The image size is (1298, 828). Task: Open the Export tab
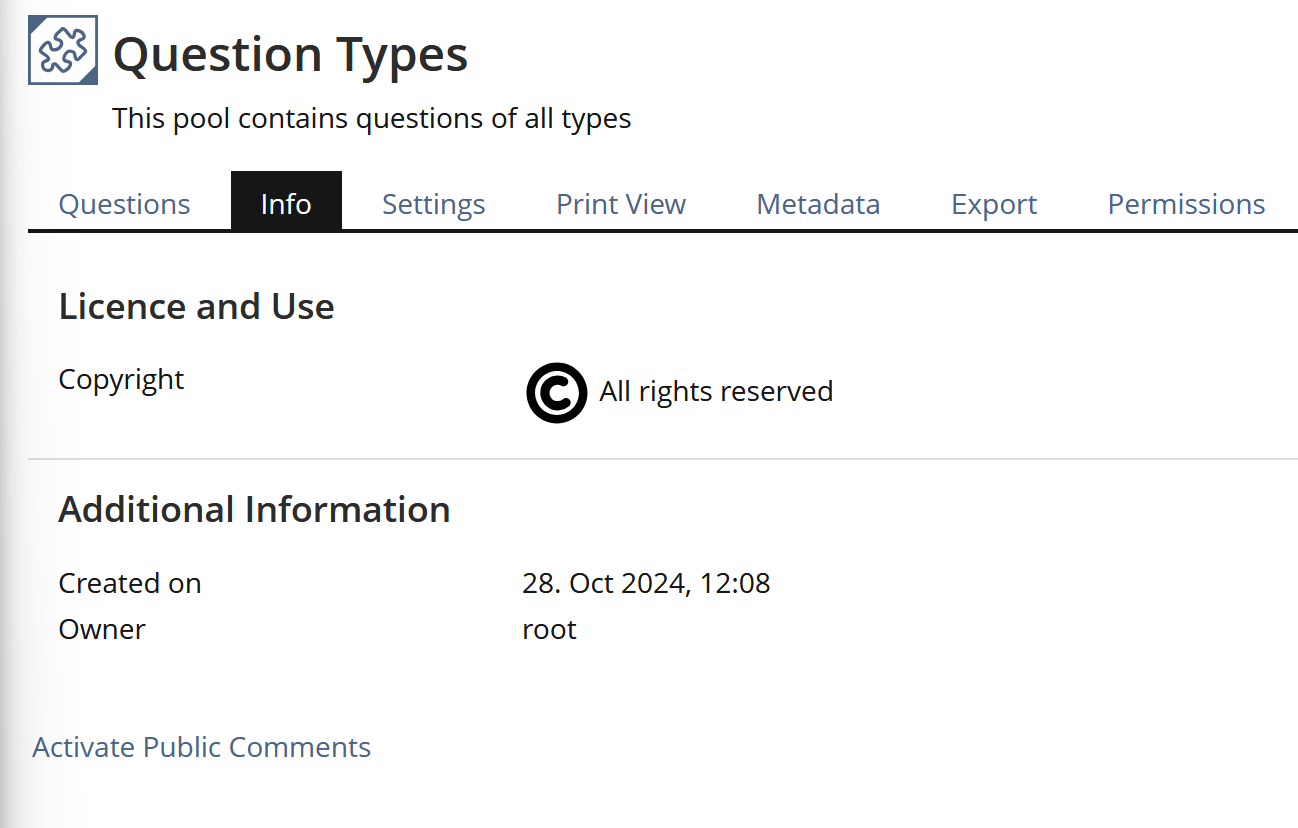click(994, 204)
